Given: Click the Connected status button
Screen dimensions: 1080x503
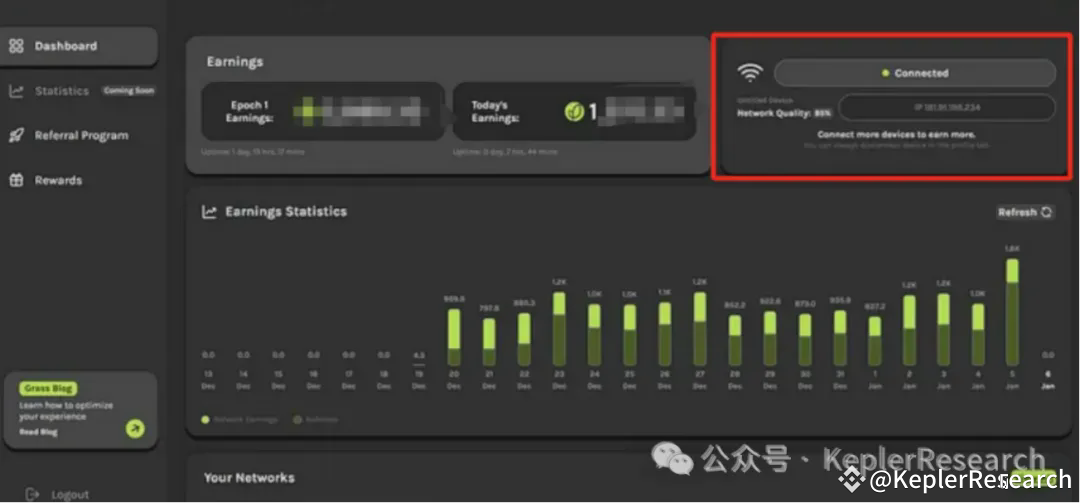Looking at the screenshot, I should coord(915,73).
